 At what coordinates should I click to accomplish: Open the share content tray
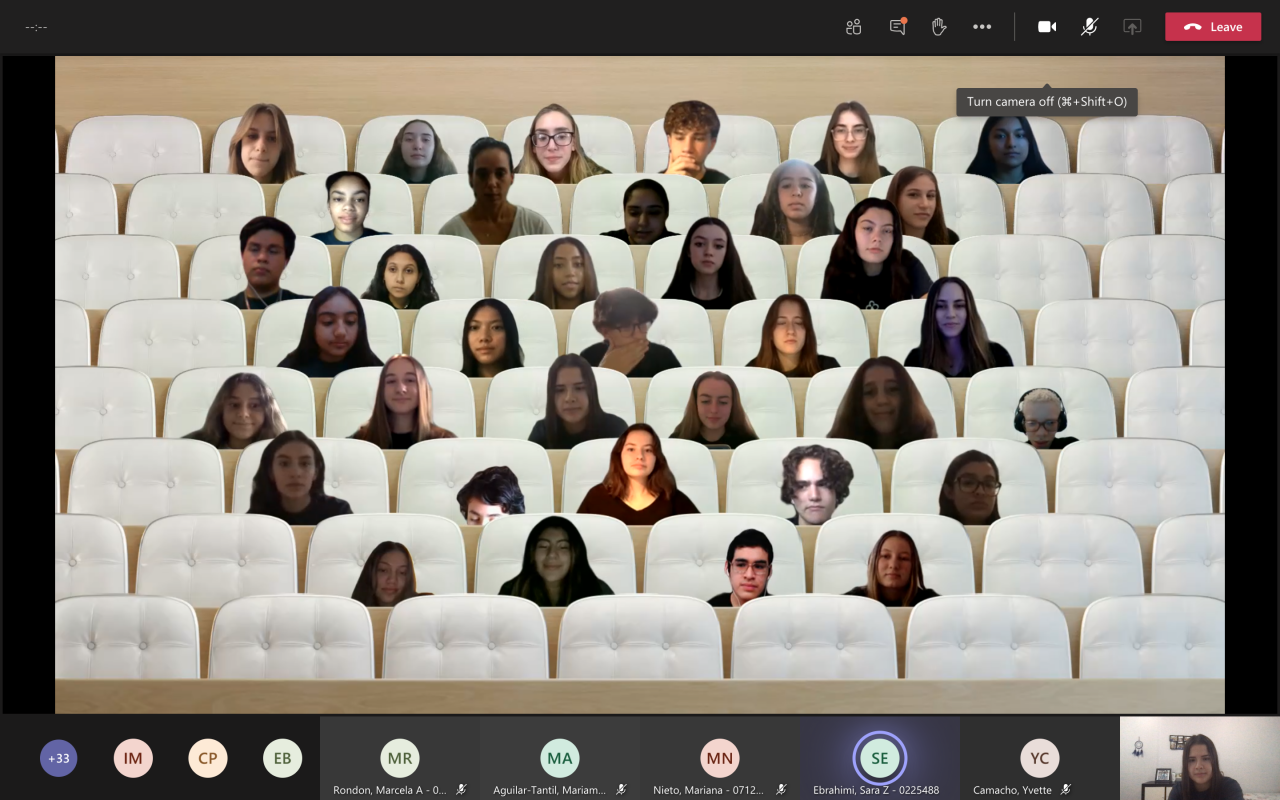click(1132, 27)
